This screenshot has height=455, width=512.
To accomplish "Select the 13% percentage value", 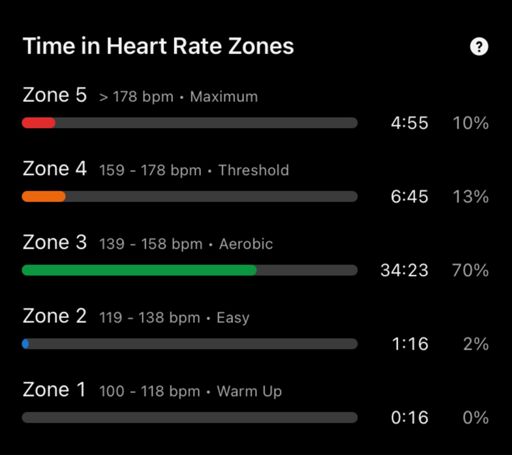I will coord(471,197).
